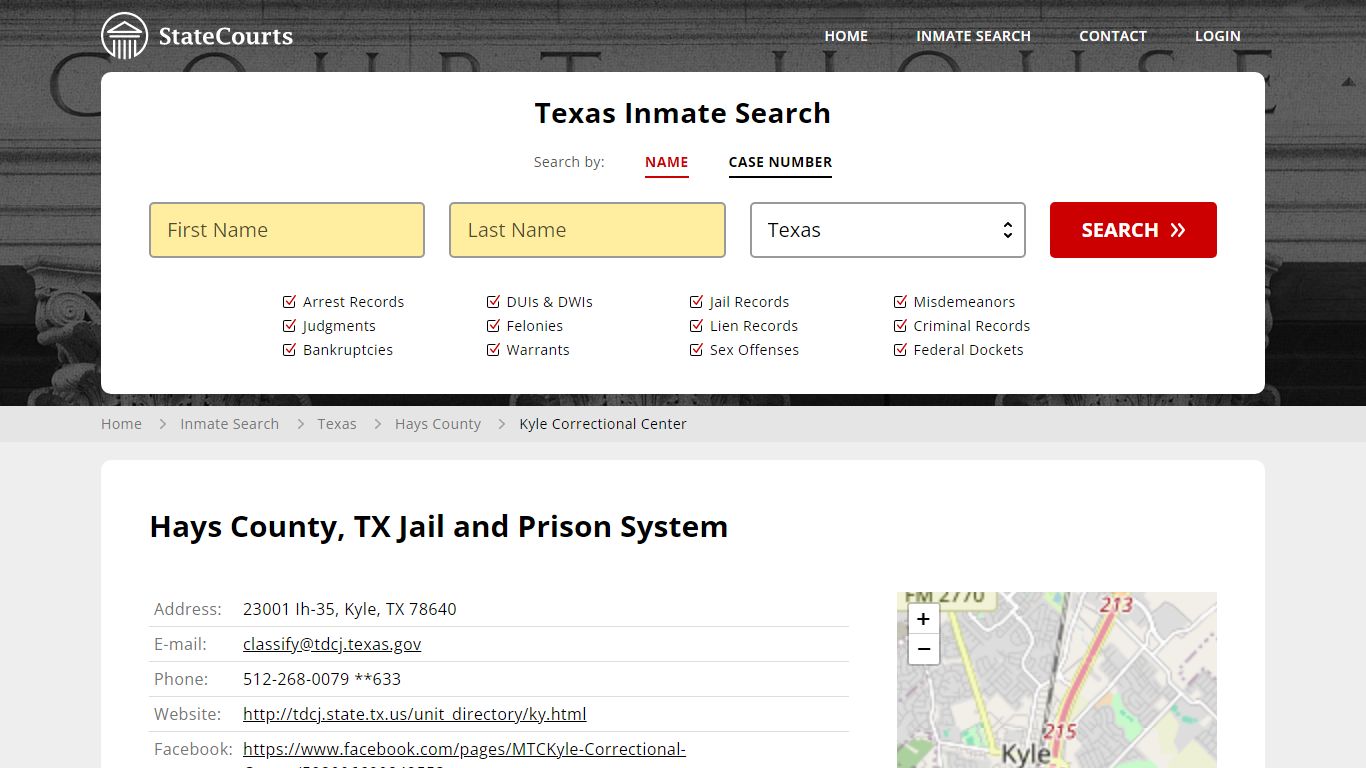
Task: Toggle the Misdemeanors checkbox
Action: click(900, 302)
